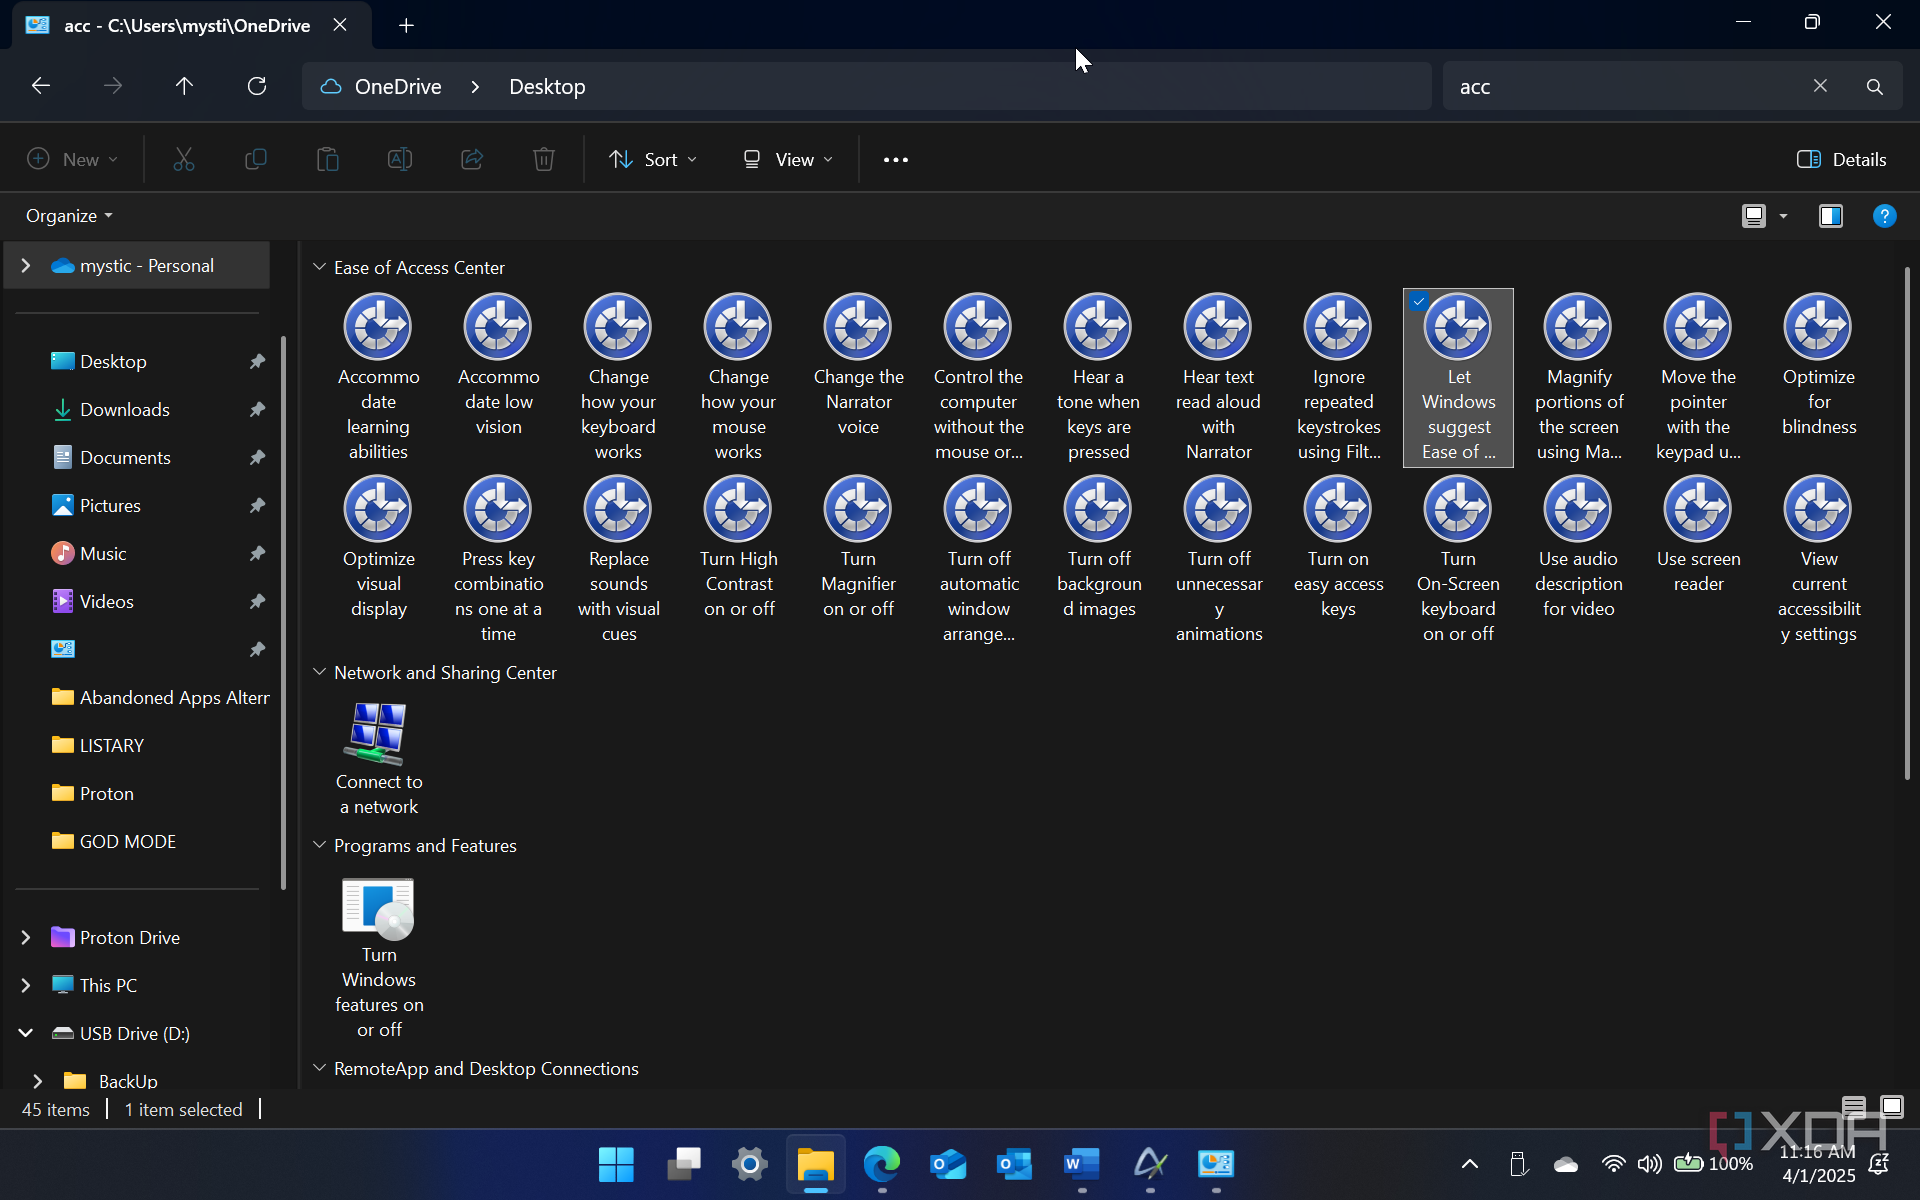Click the Share toolbar icon
The height and width of the screenshot is (1200, 1920).
point(472,159)
